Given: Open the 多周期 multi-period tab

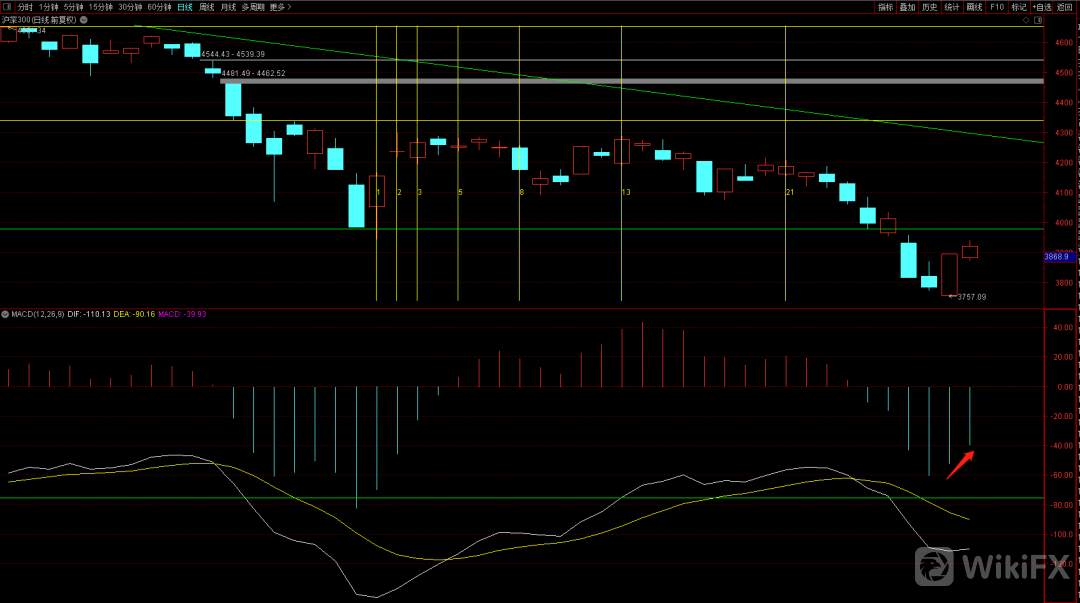Looking at the screenshot, I should tap(252, 7).
